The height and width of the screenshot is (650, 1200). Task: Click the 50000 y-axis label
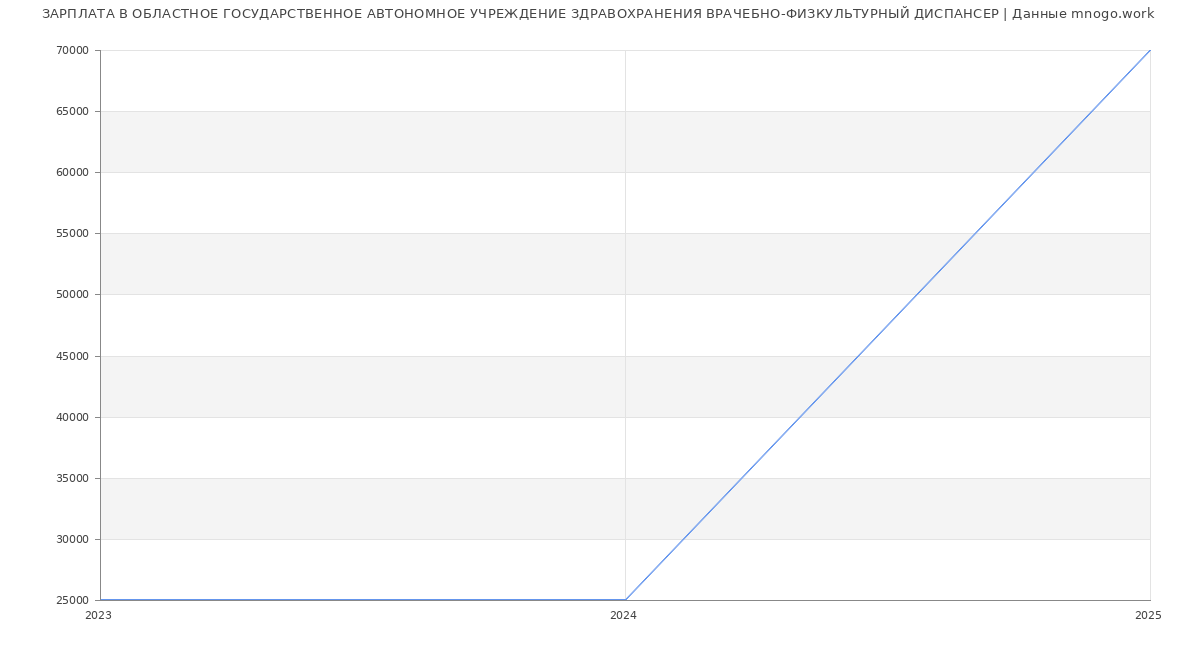coord(72,294)
